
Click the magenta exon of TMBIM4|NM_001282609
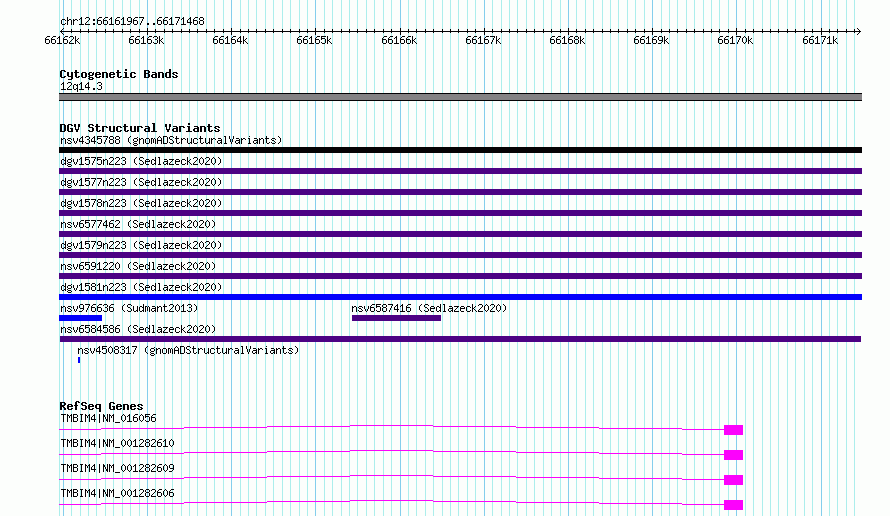[x=733, y=480]
